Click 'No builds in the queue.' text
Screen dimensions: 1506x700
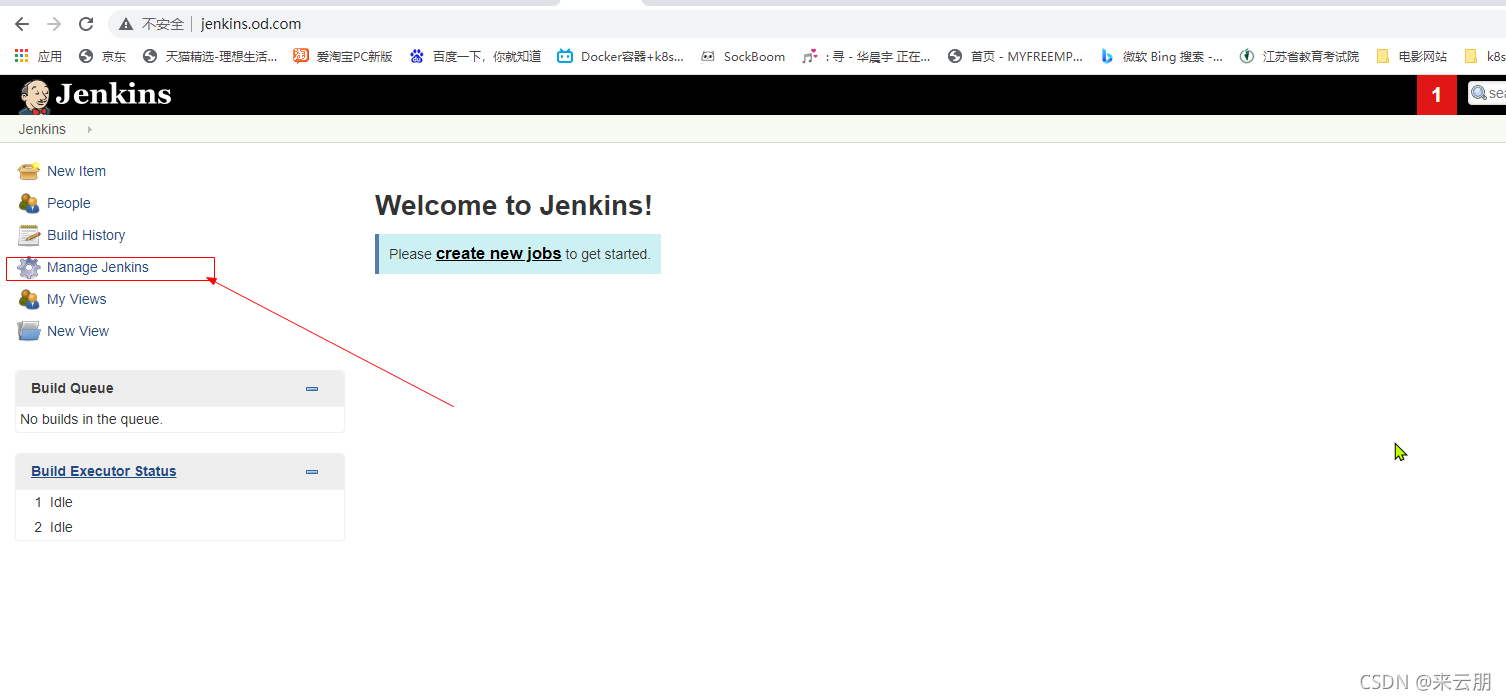coord(91,419)
